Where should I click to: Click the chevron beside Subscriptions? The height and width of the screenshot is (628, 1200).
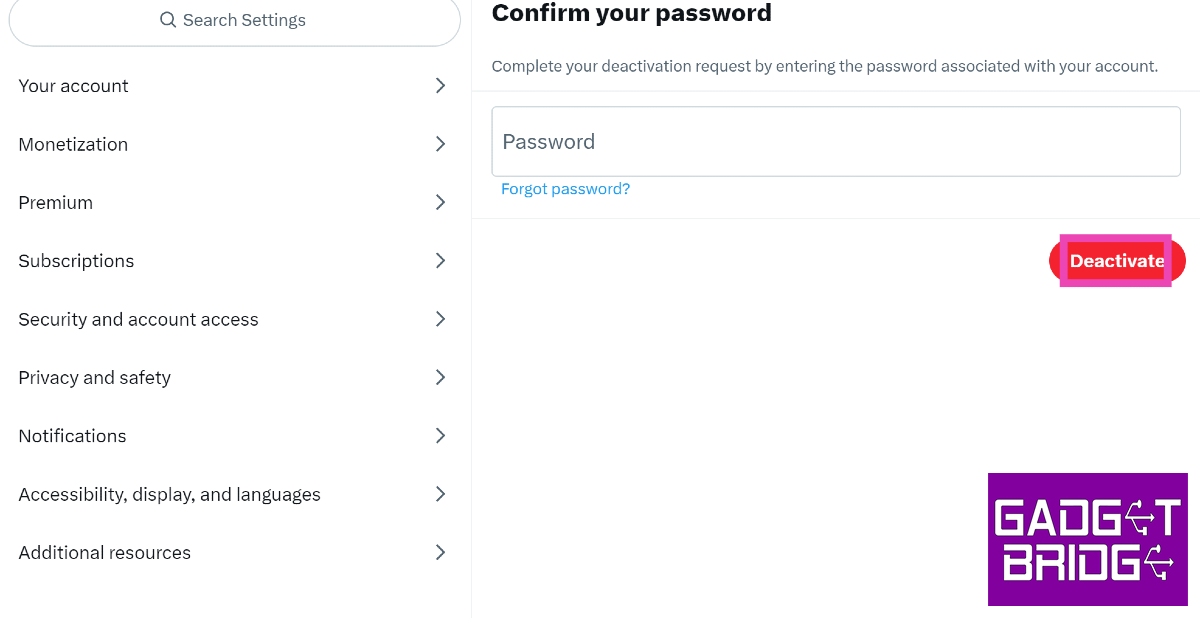[440, 261]
